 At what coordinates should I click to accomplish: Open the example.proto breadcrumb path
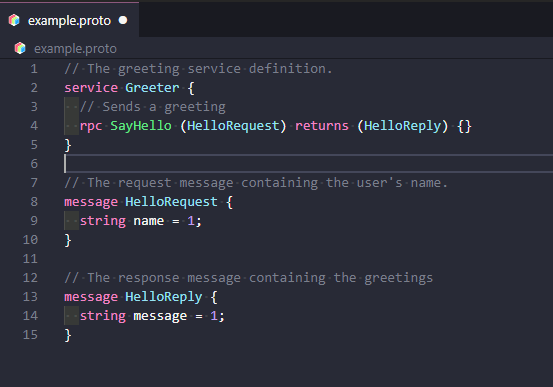coord(75,49)
